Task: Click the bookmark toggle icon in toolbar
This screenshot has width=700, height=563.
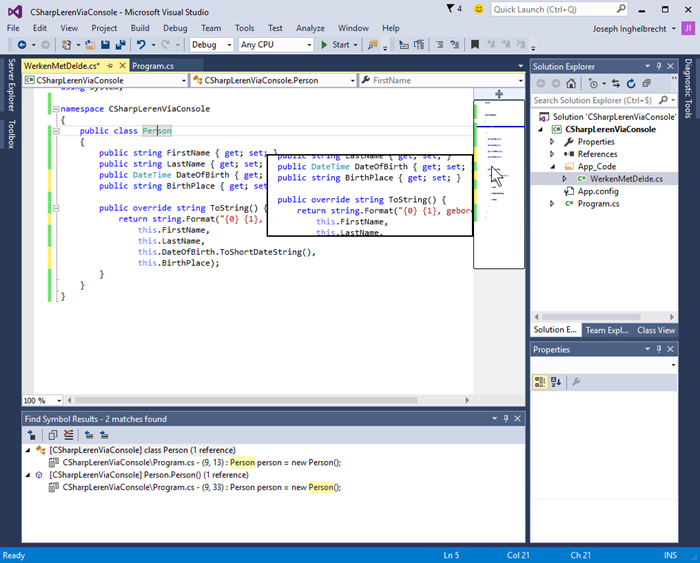Action: pyautogui.click(x=475, y=45)
